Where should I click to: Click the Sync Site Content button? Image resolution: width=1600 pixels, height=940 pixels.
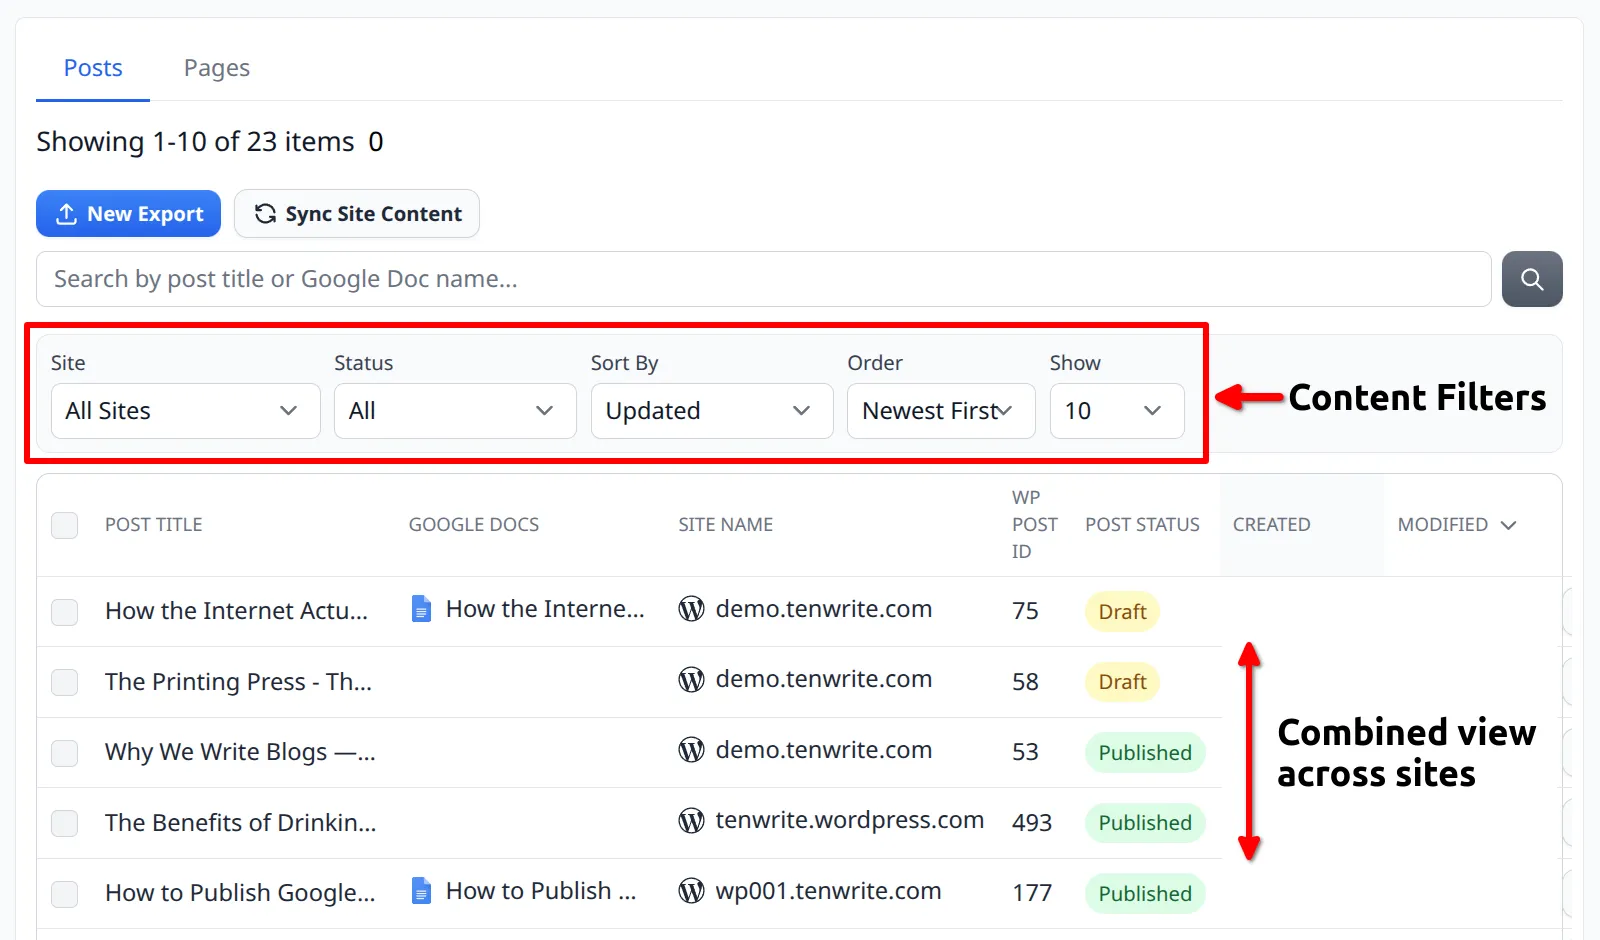pyautogui.click(x=356, y=213)
